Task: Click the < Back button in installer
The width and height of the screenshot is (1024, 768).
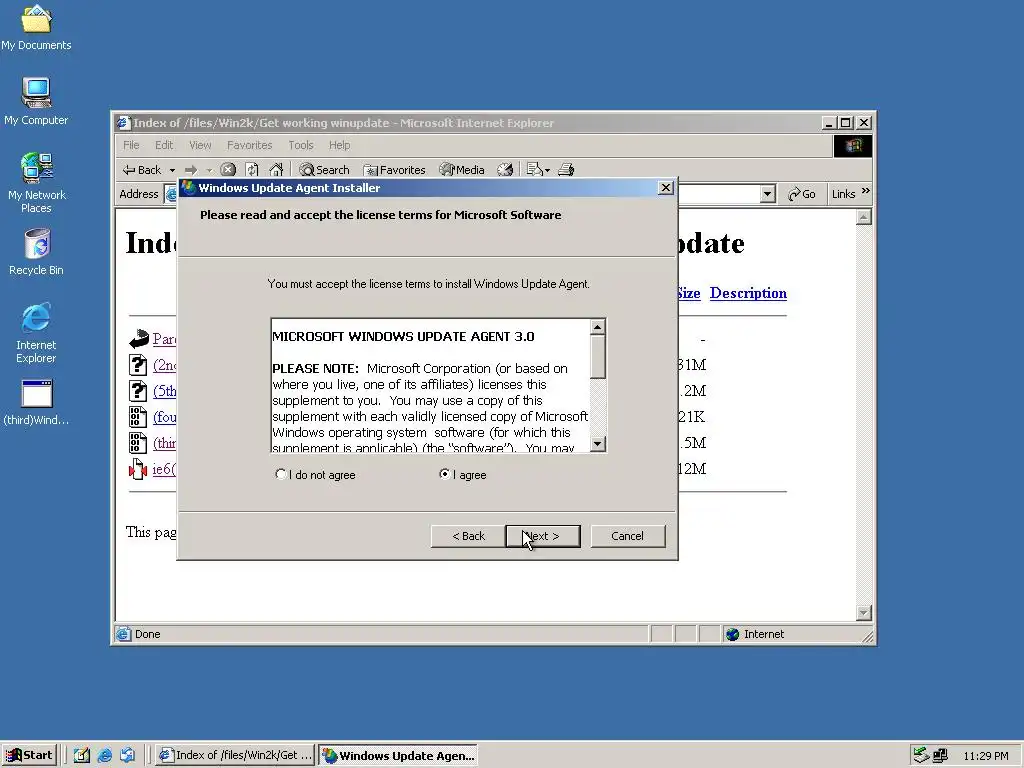Action: 468,536
